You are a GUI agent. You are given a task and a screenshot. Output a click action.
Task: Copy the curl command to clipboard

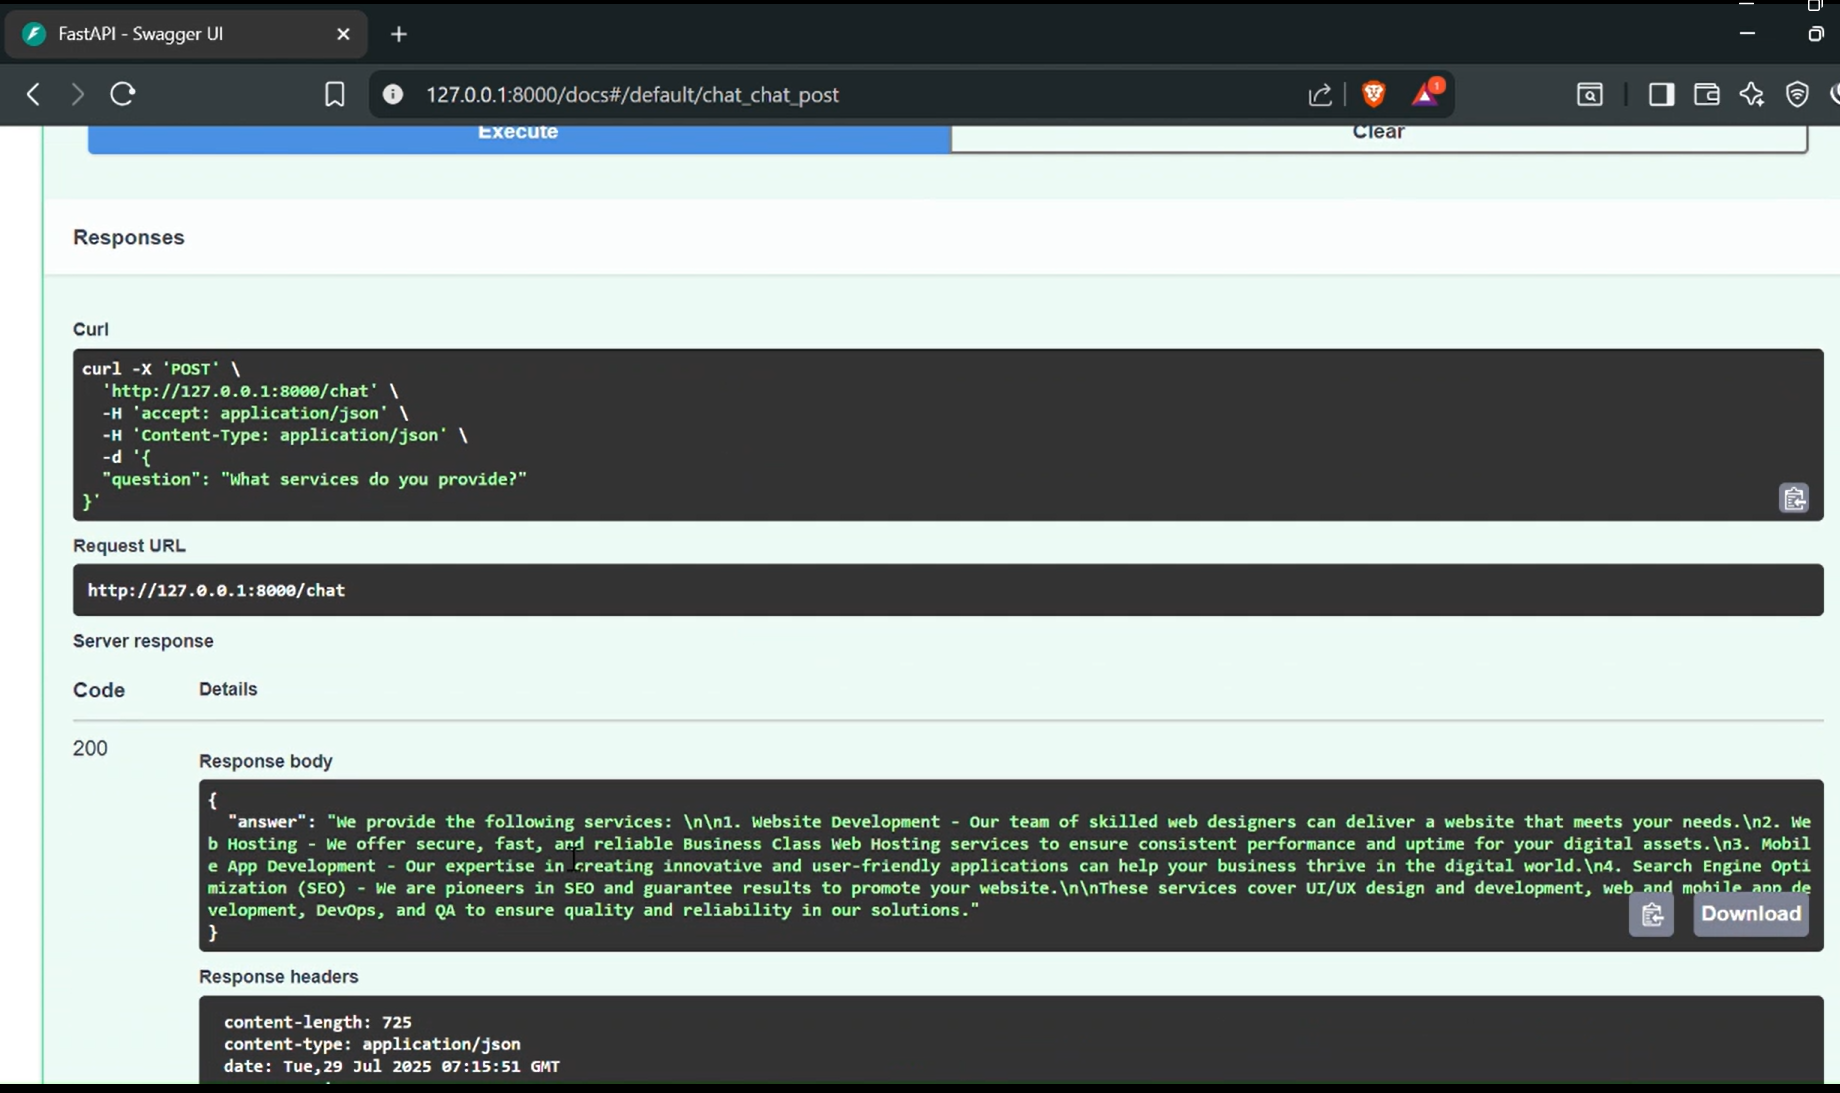pos(1793,498)
